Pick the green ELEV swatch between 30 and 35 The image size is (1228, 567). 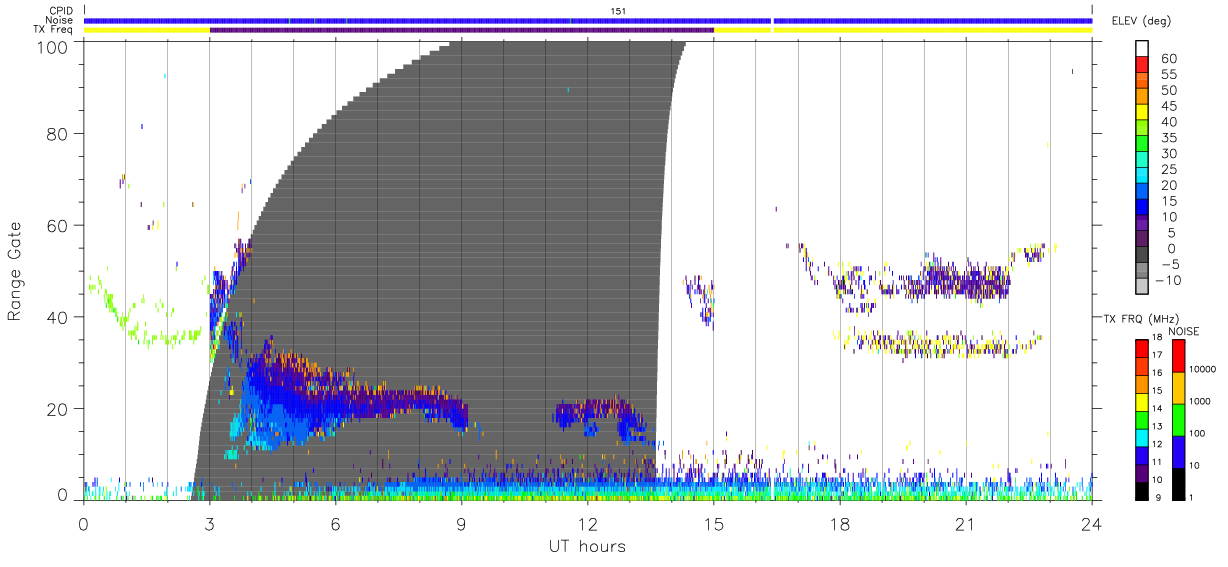1142,145
